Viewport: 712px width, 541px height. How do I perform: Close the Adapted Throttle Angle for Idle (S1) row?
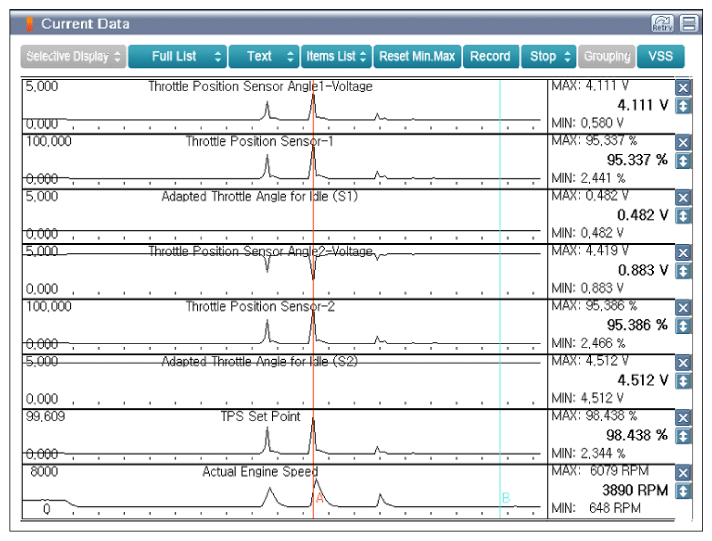pos(683,198)
